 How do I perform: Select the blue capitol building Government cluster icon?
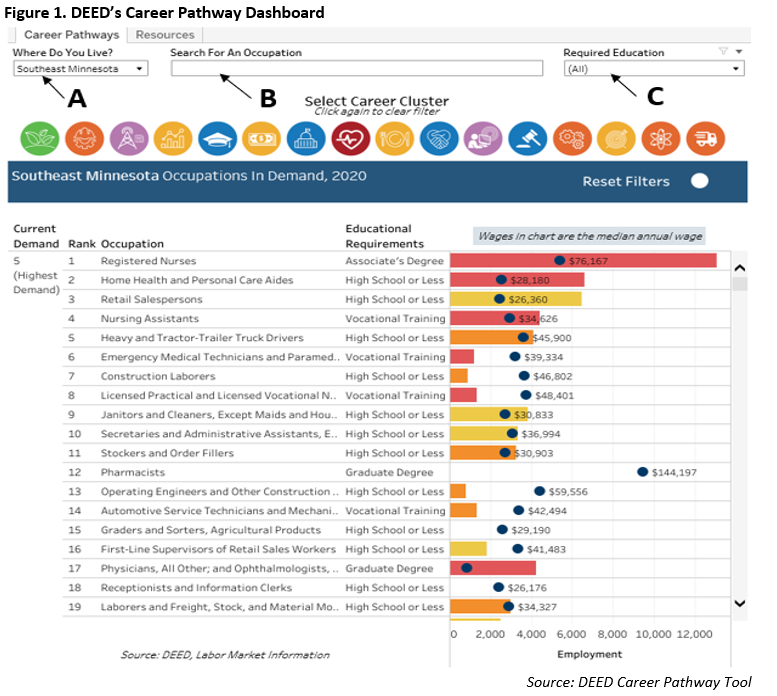[306, 139]
